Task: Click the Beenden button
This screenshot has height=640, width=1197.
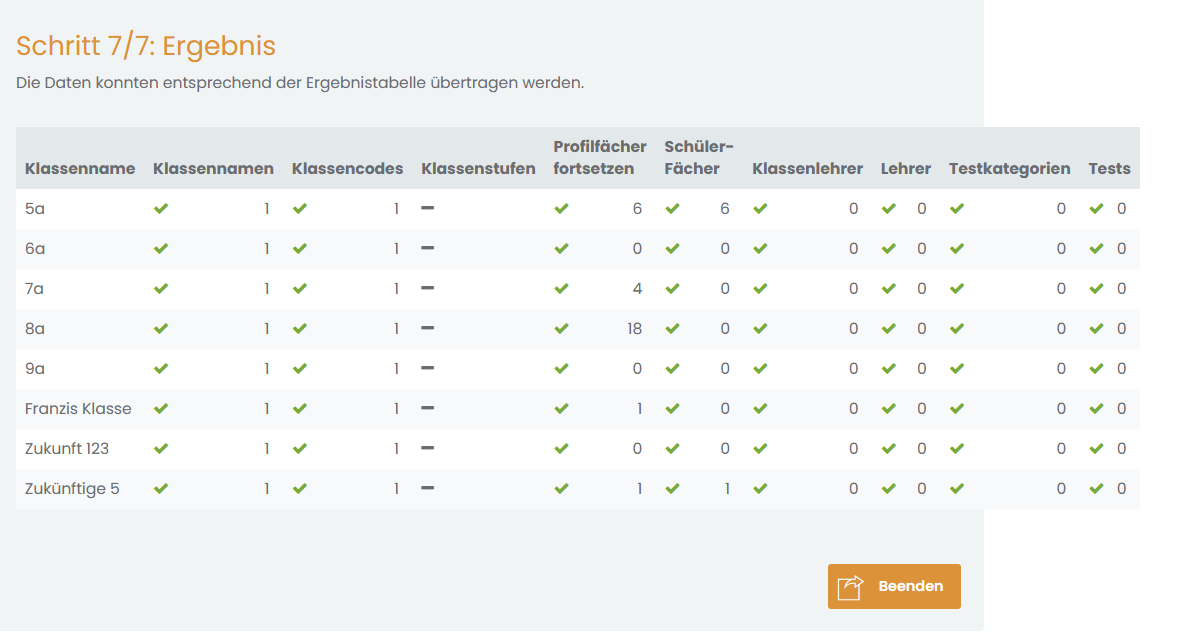Action: tap(894, 587)
